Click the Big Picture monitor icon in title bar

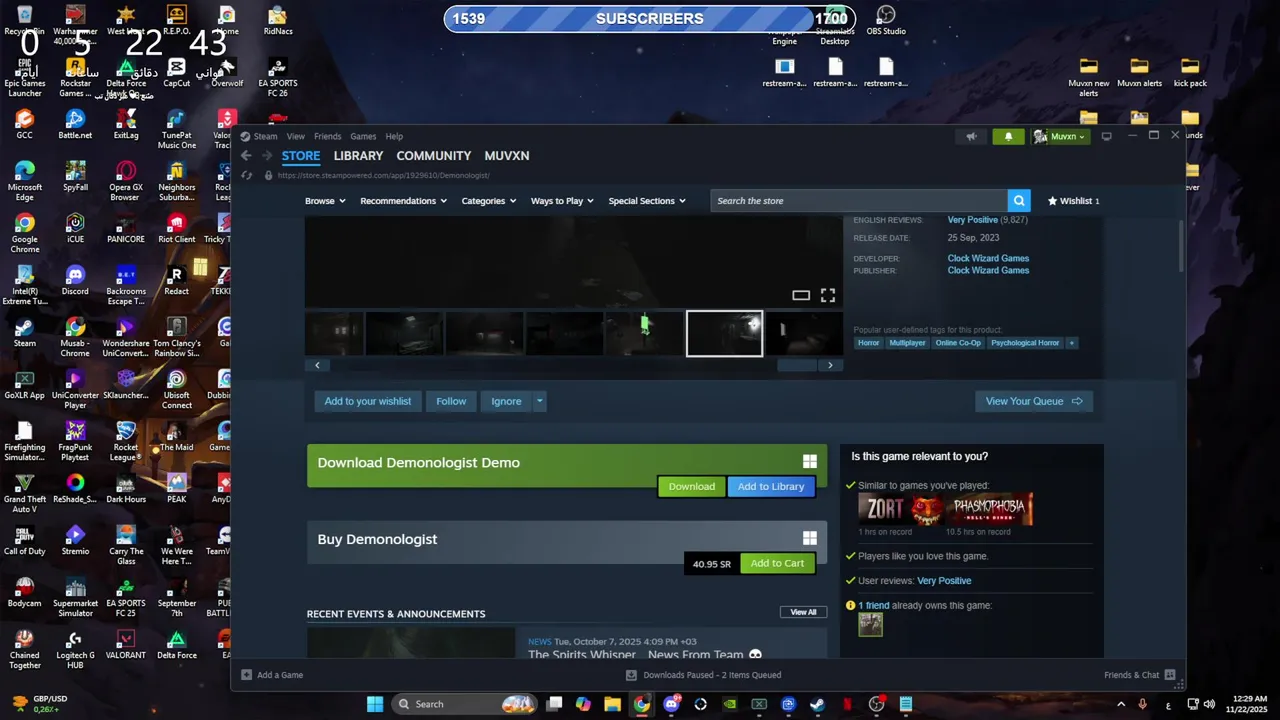(x=1106, y=136)
